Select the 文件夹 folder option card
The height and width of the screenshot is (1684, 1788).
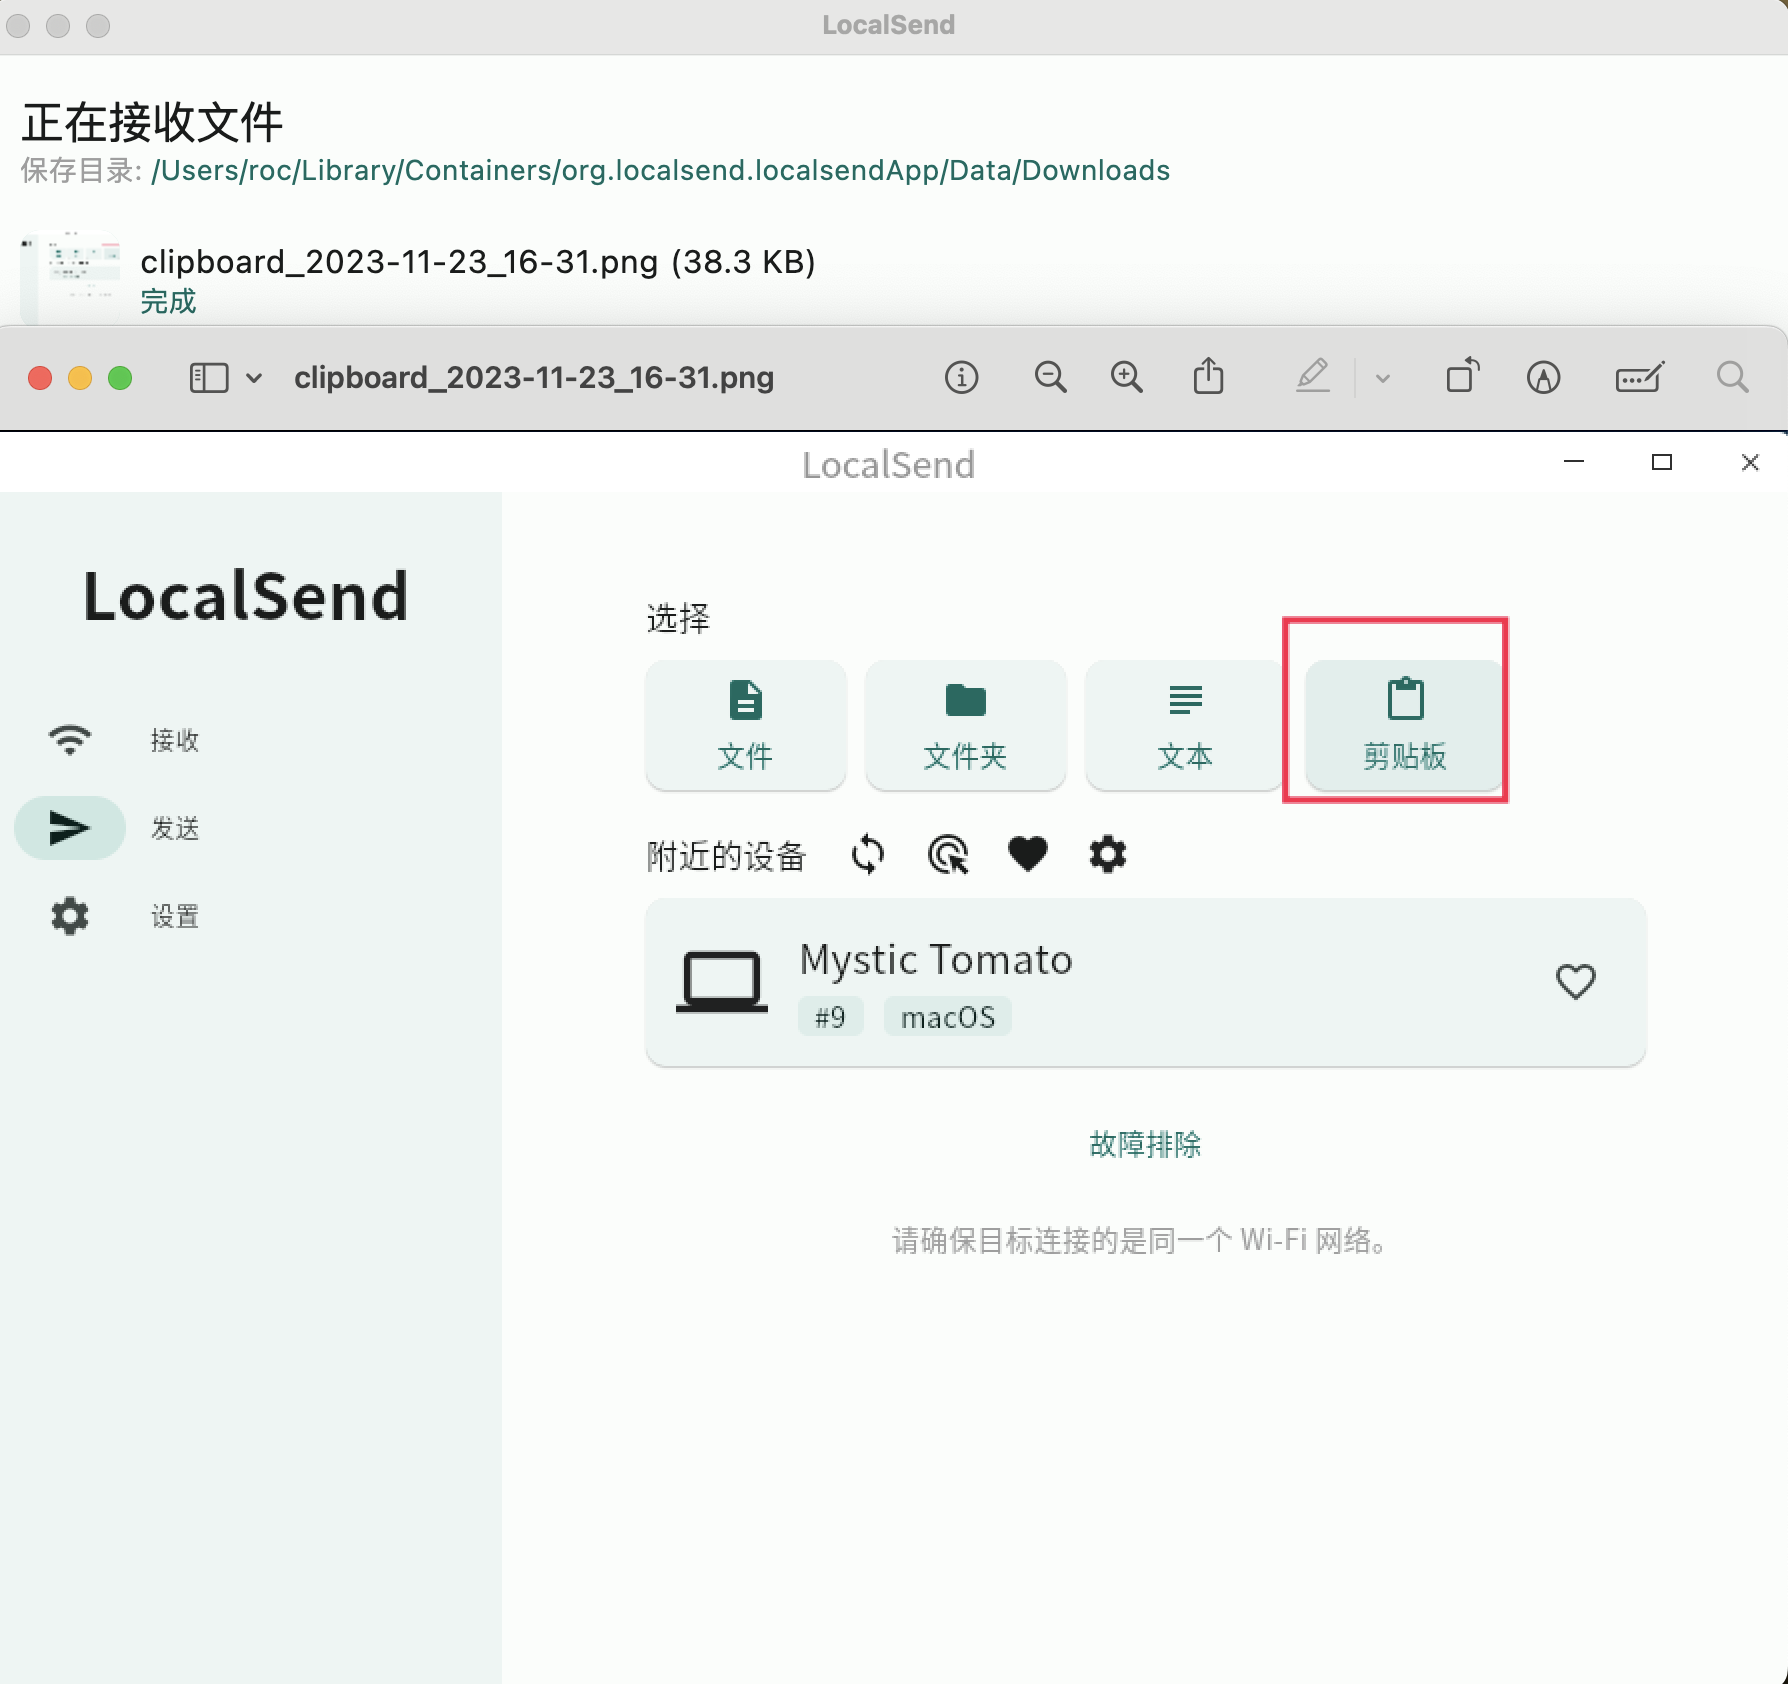pyautogui.click(x=965, y=725)
